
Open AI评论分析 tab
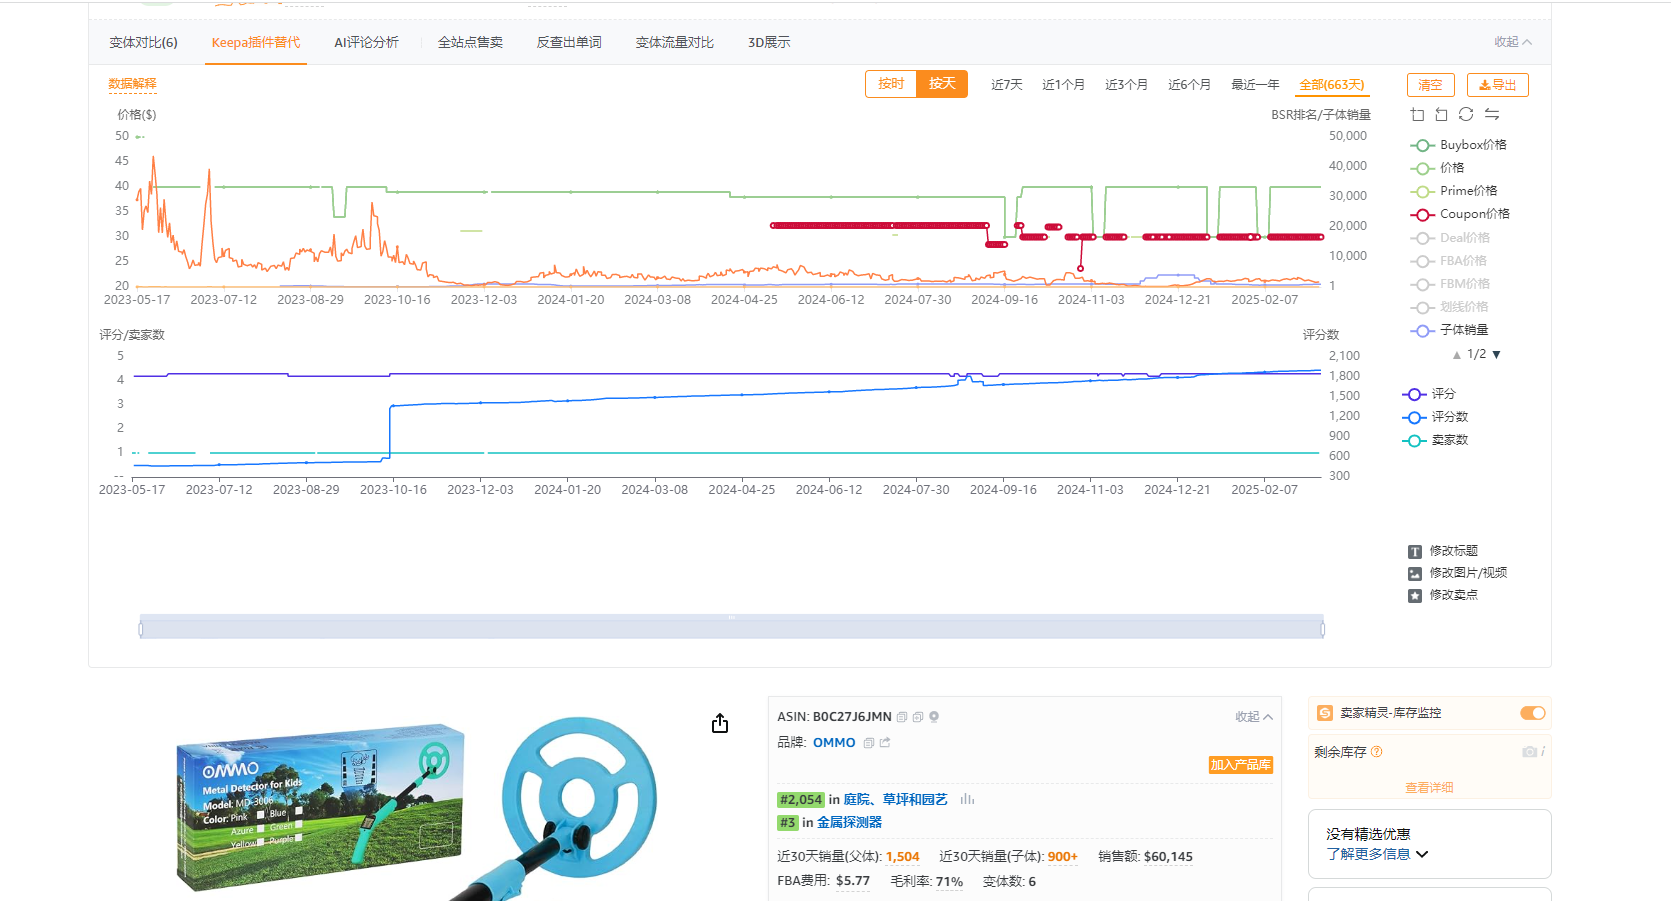point(366,42)
